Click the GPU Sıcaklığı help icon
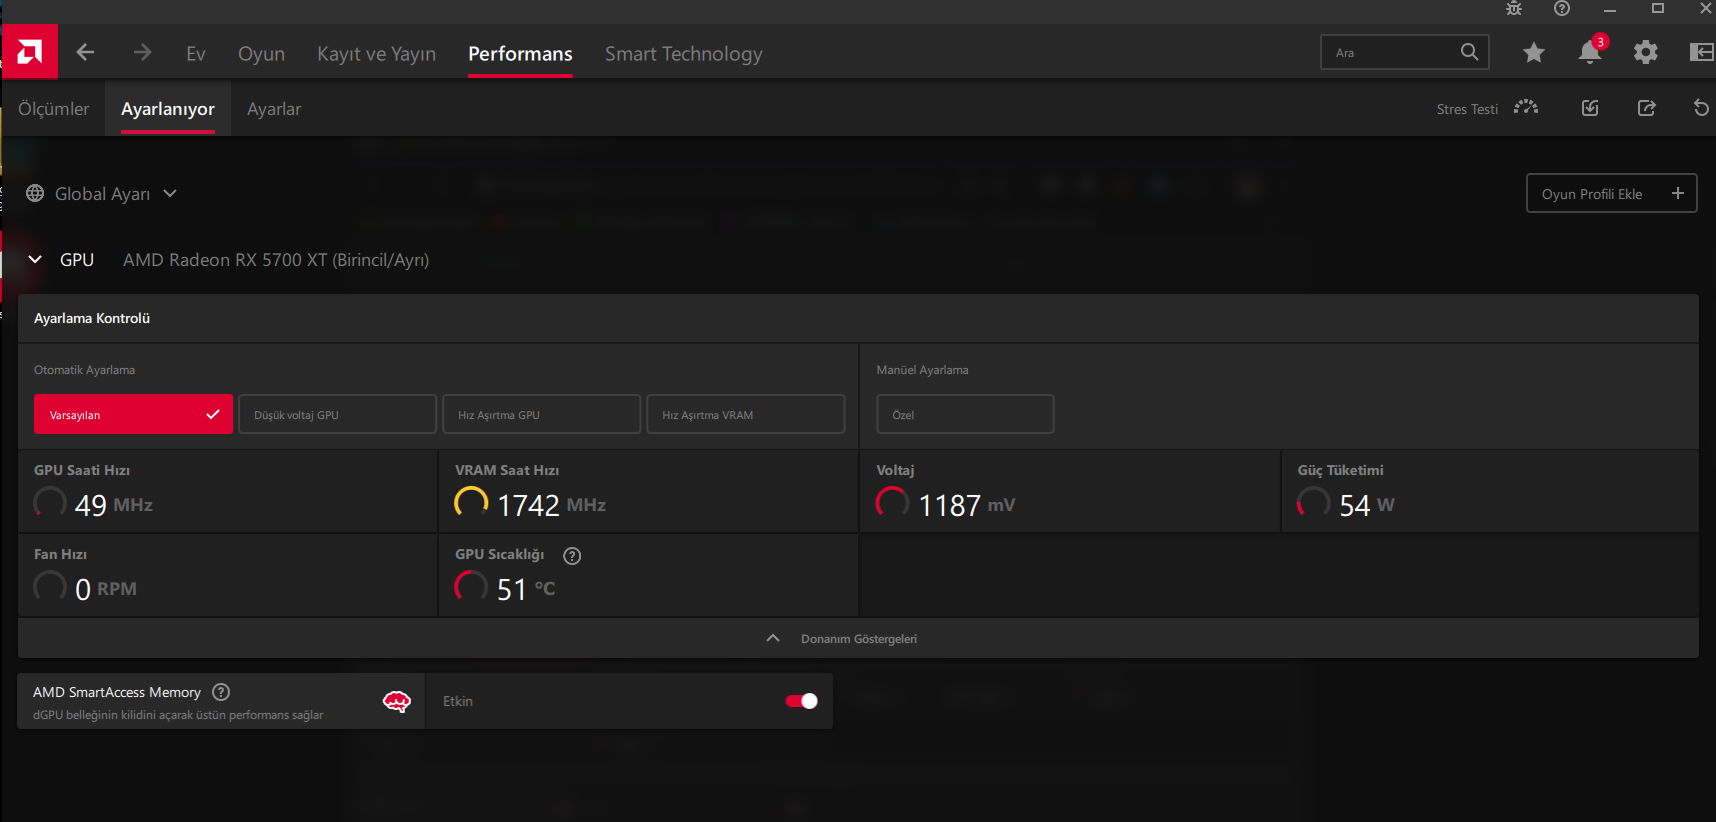The height and width of the screenshot is (822, 1716). tap(572, 556)
